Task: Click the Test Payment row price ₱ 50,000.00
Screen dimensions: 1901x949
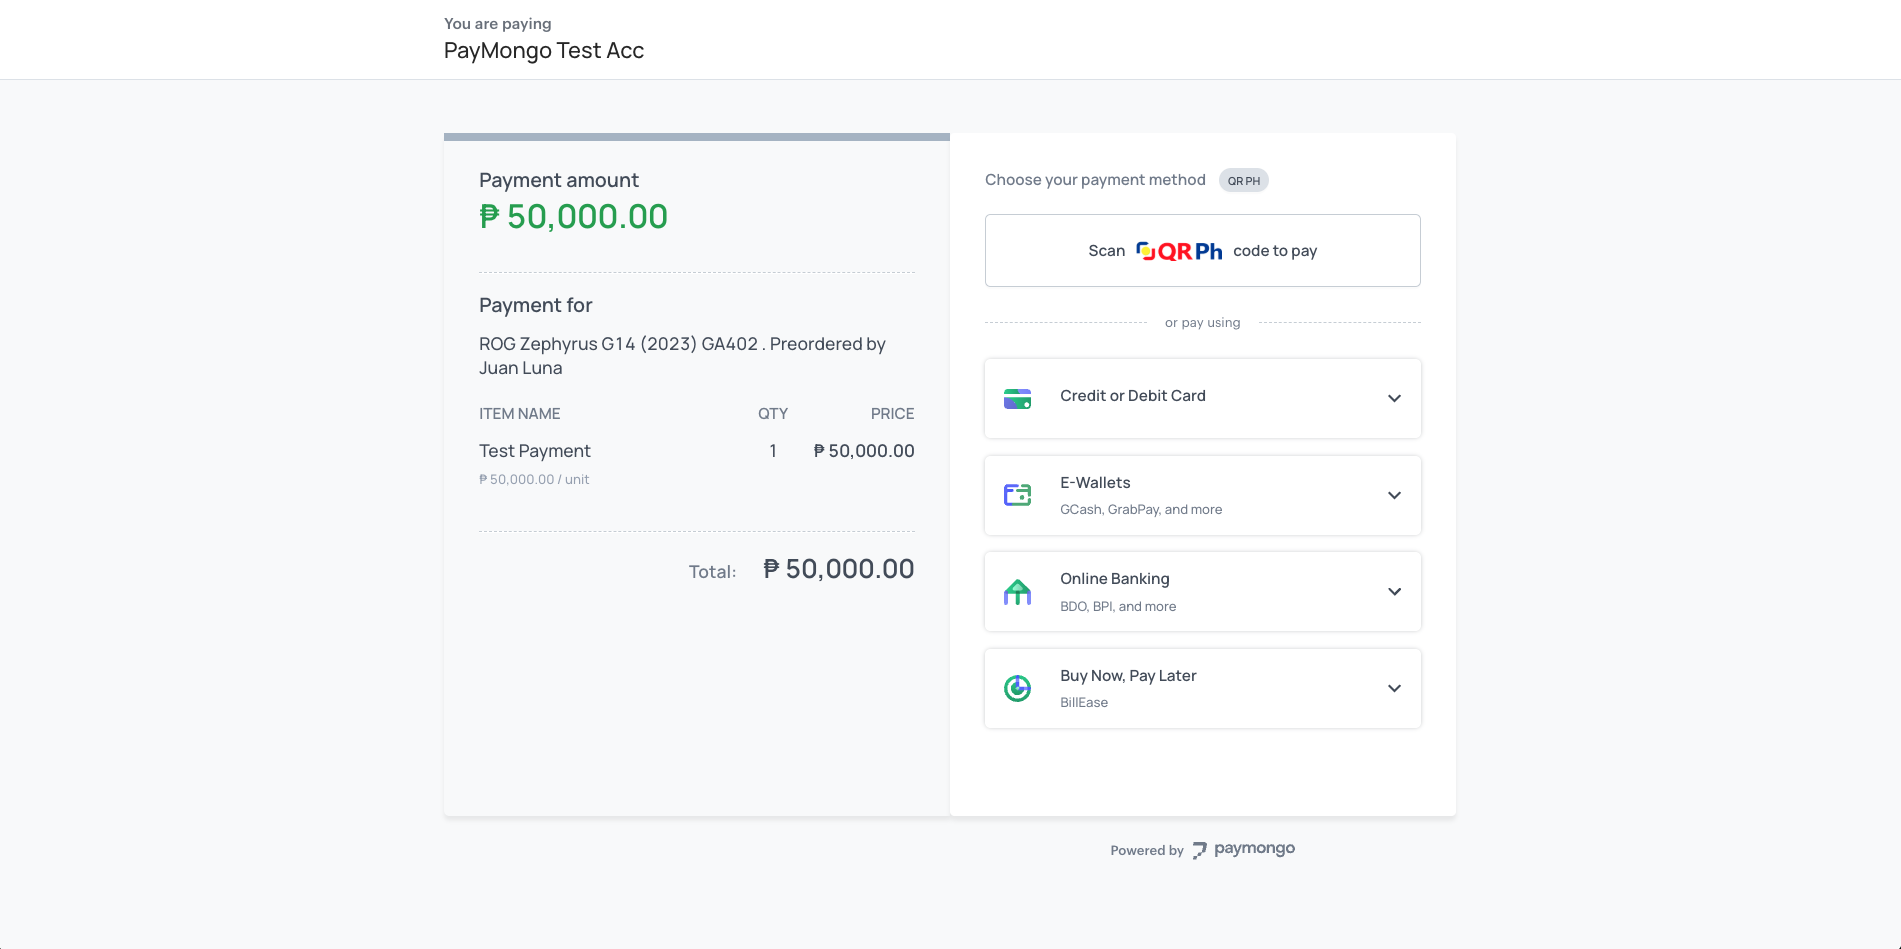Action: 864,451
